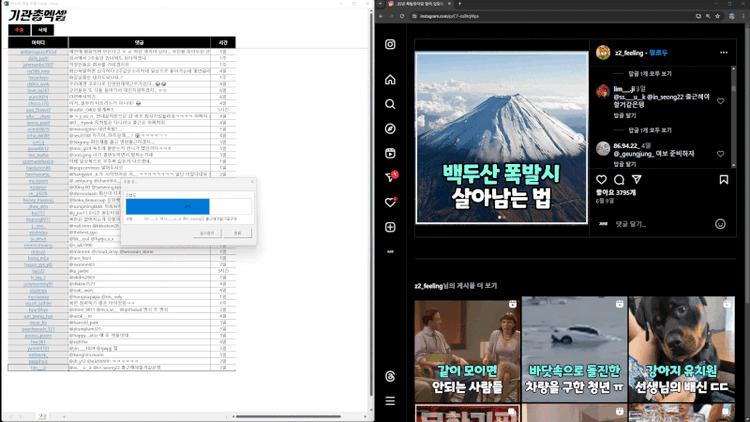Open notifications heart icon in sidebar
750x422 pixels.
[390, 202]
